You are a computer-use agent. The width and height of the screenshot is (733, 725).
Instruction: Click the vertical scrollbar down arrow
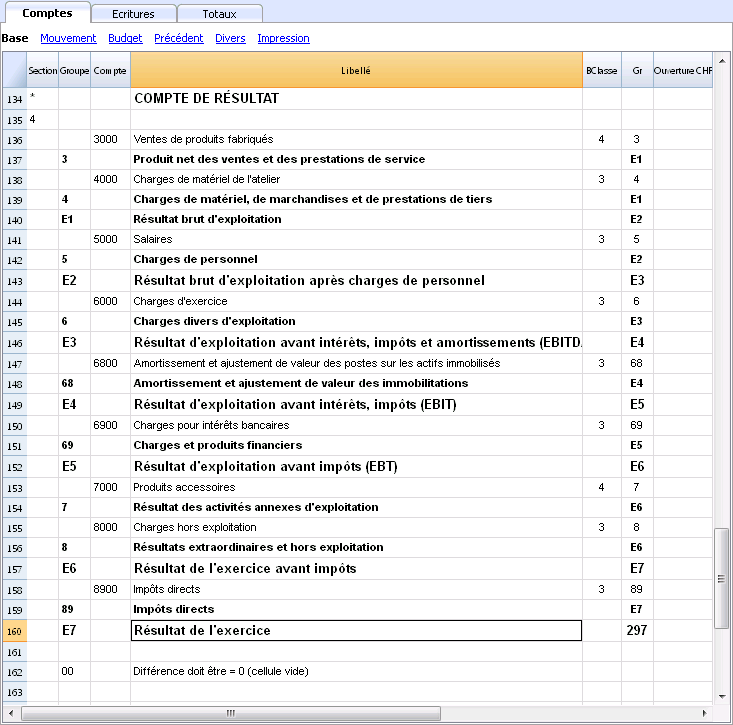point(722,696)
